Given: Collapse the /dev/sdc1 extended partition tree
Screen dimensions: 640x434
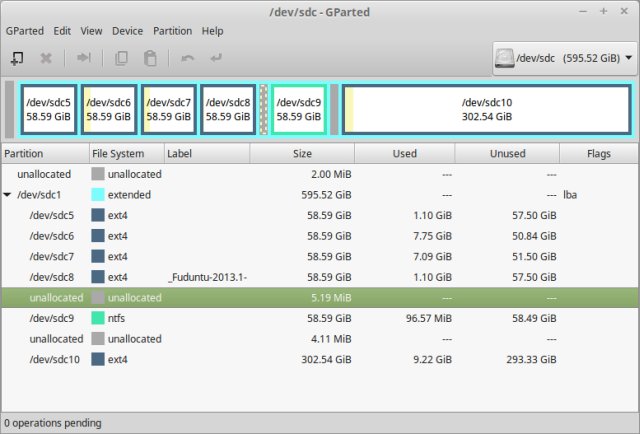Looking at the screenshot, I should tap(7, 195).
